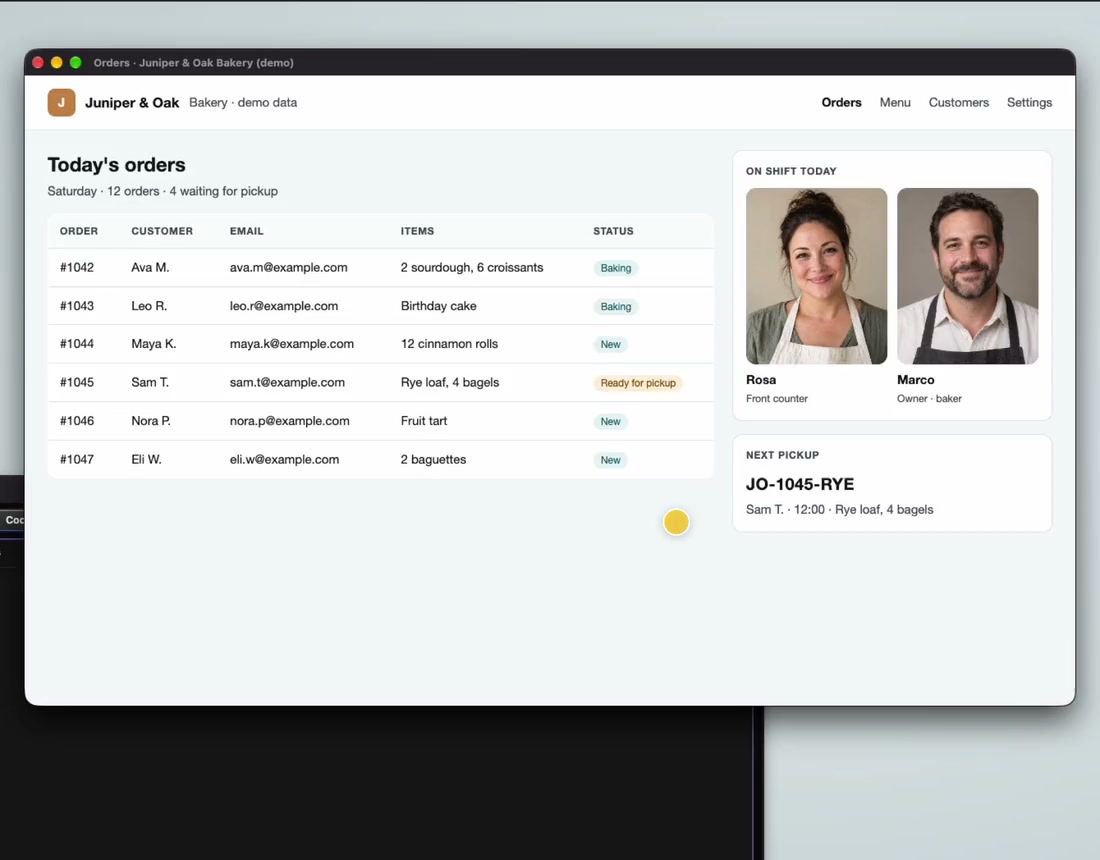
Task: Click the 'ON SHIFT TODAY' panel label
Action: click(791, 171)
